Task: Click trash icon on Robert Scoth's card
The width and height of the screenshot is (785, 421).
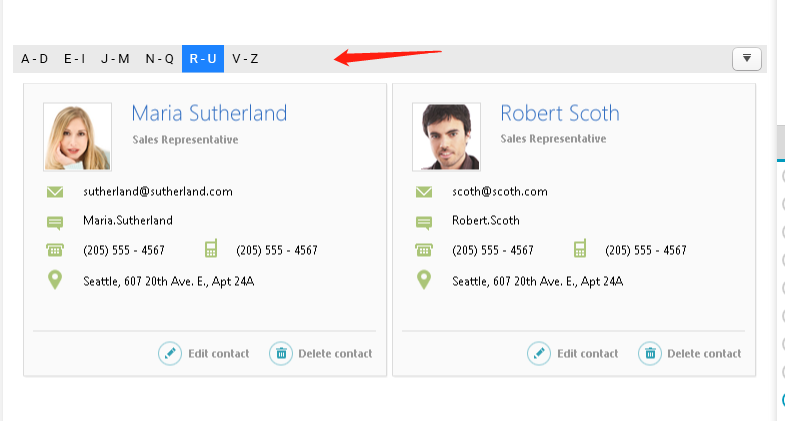Action: (650, 353)
